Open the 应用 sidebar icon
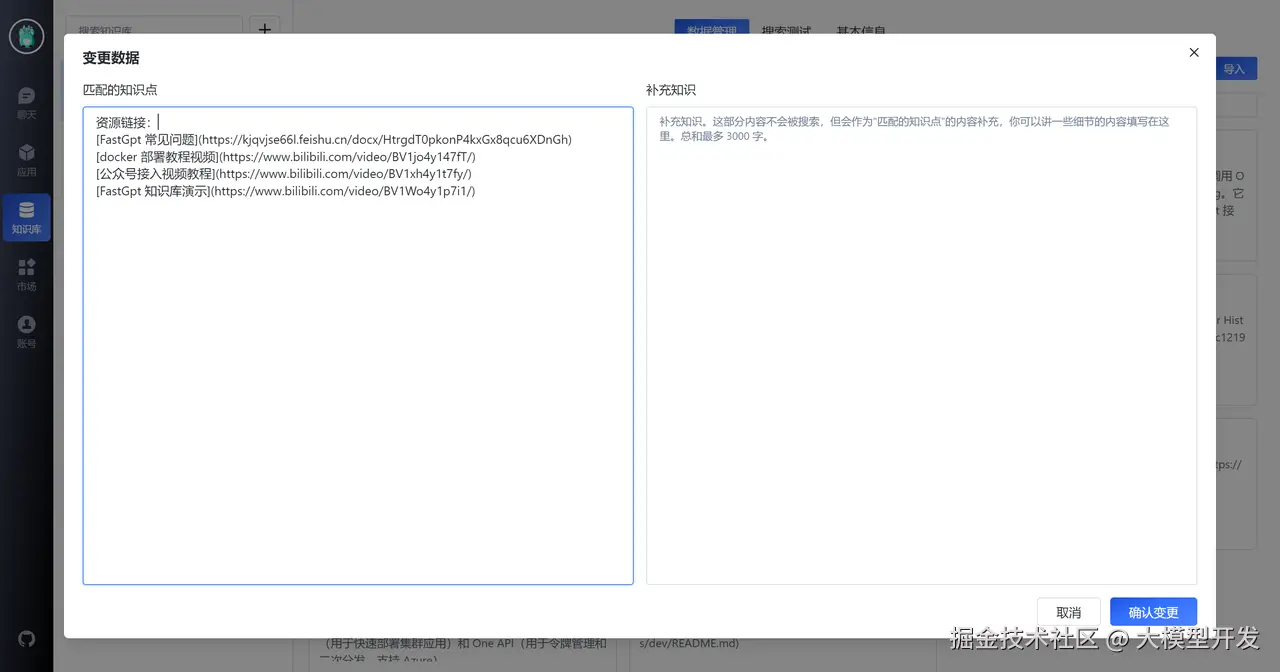The width and height of the screenshot is (1280, 672). click(26, 160)
